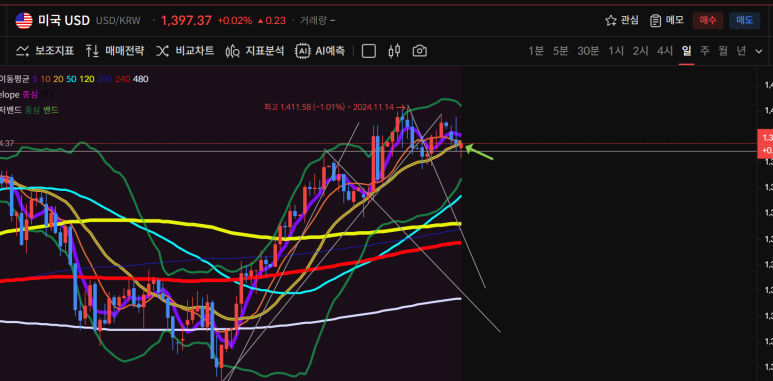This screenshot has width=773, height=381.
Task: Select the 5분 timeframe
Action: tap(561, 51)
